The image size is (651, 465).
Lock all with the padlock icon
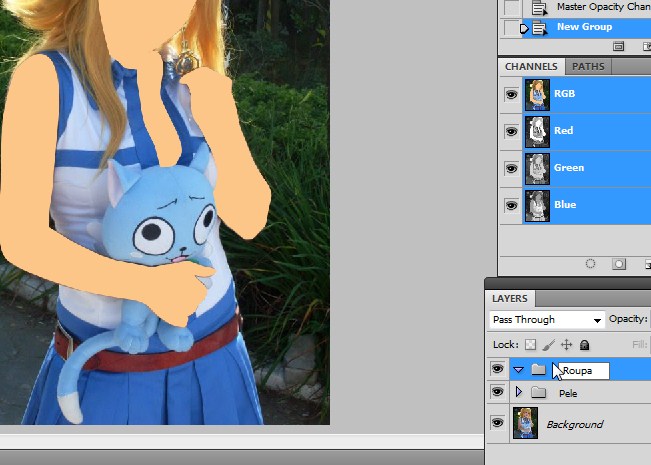click(x=584, y=345)
